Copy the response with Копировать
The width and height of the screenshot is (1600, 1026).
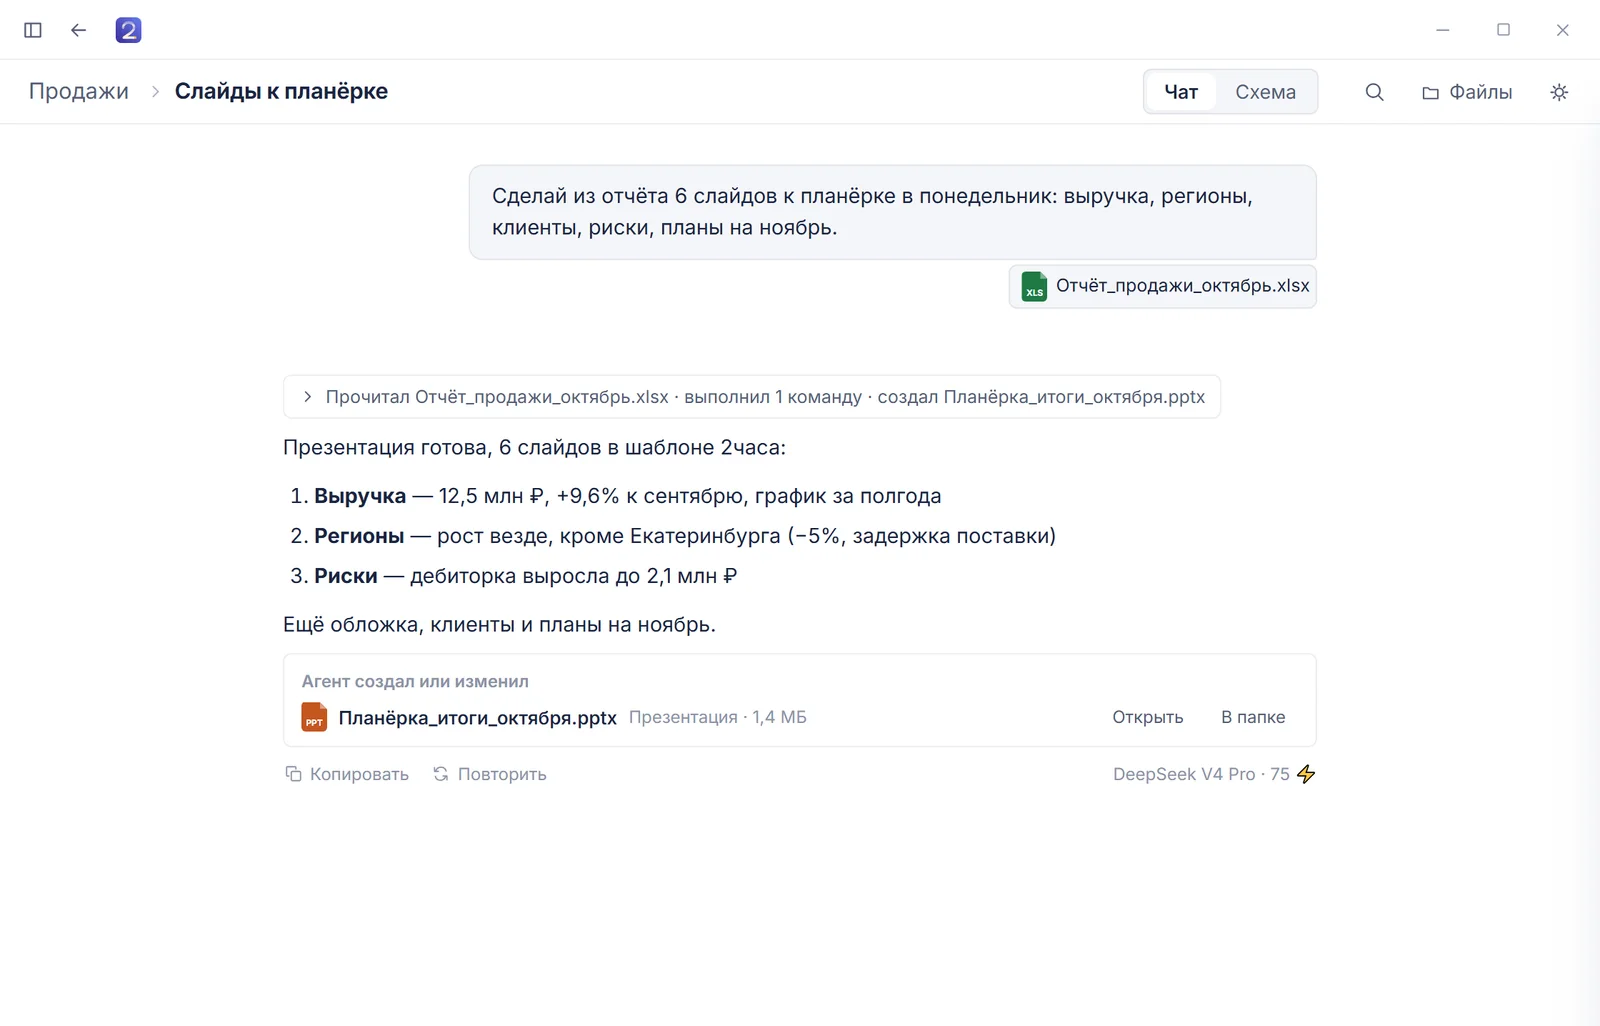(347, 774)
